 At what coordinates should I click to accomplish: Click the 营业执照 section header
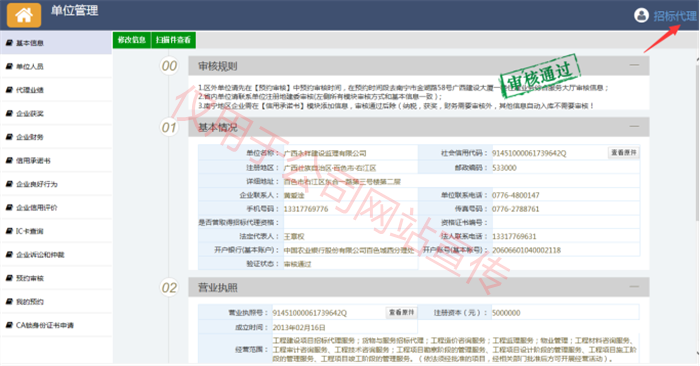(419, 287)
